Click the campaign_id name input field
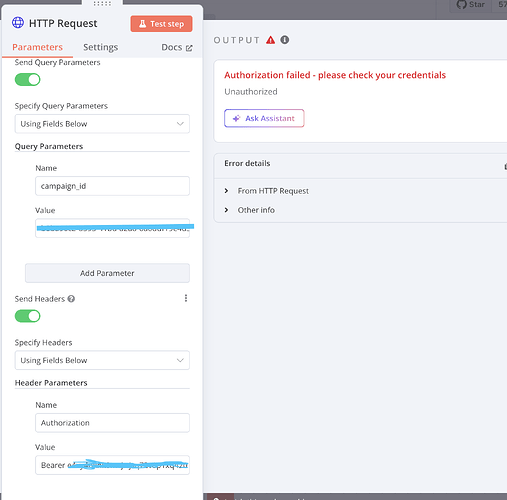Viewport: 507px width, 500px height. (112, 186)
